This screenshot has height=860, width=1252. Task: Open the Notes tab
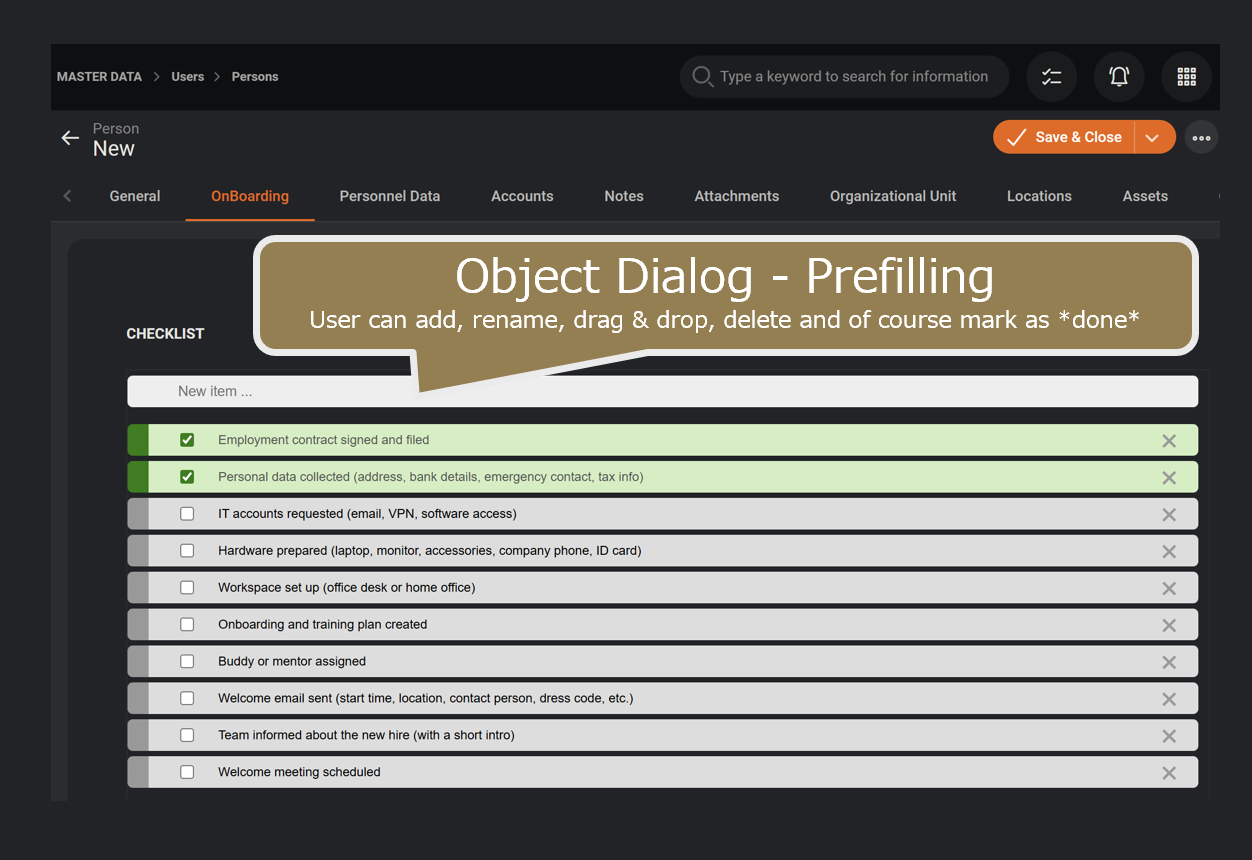pyautogui.click(x=624, y=196)
